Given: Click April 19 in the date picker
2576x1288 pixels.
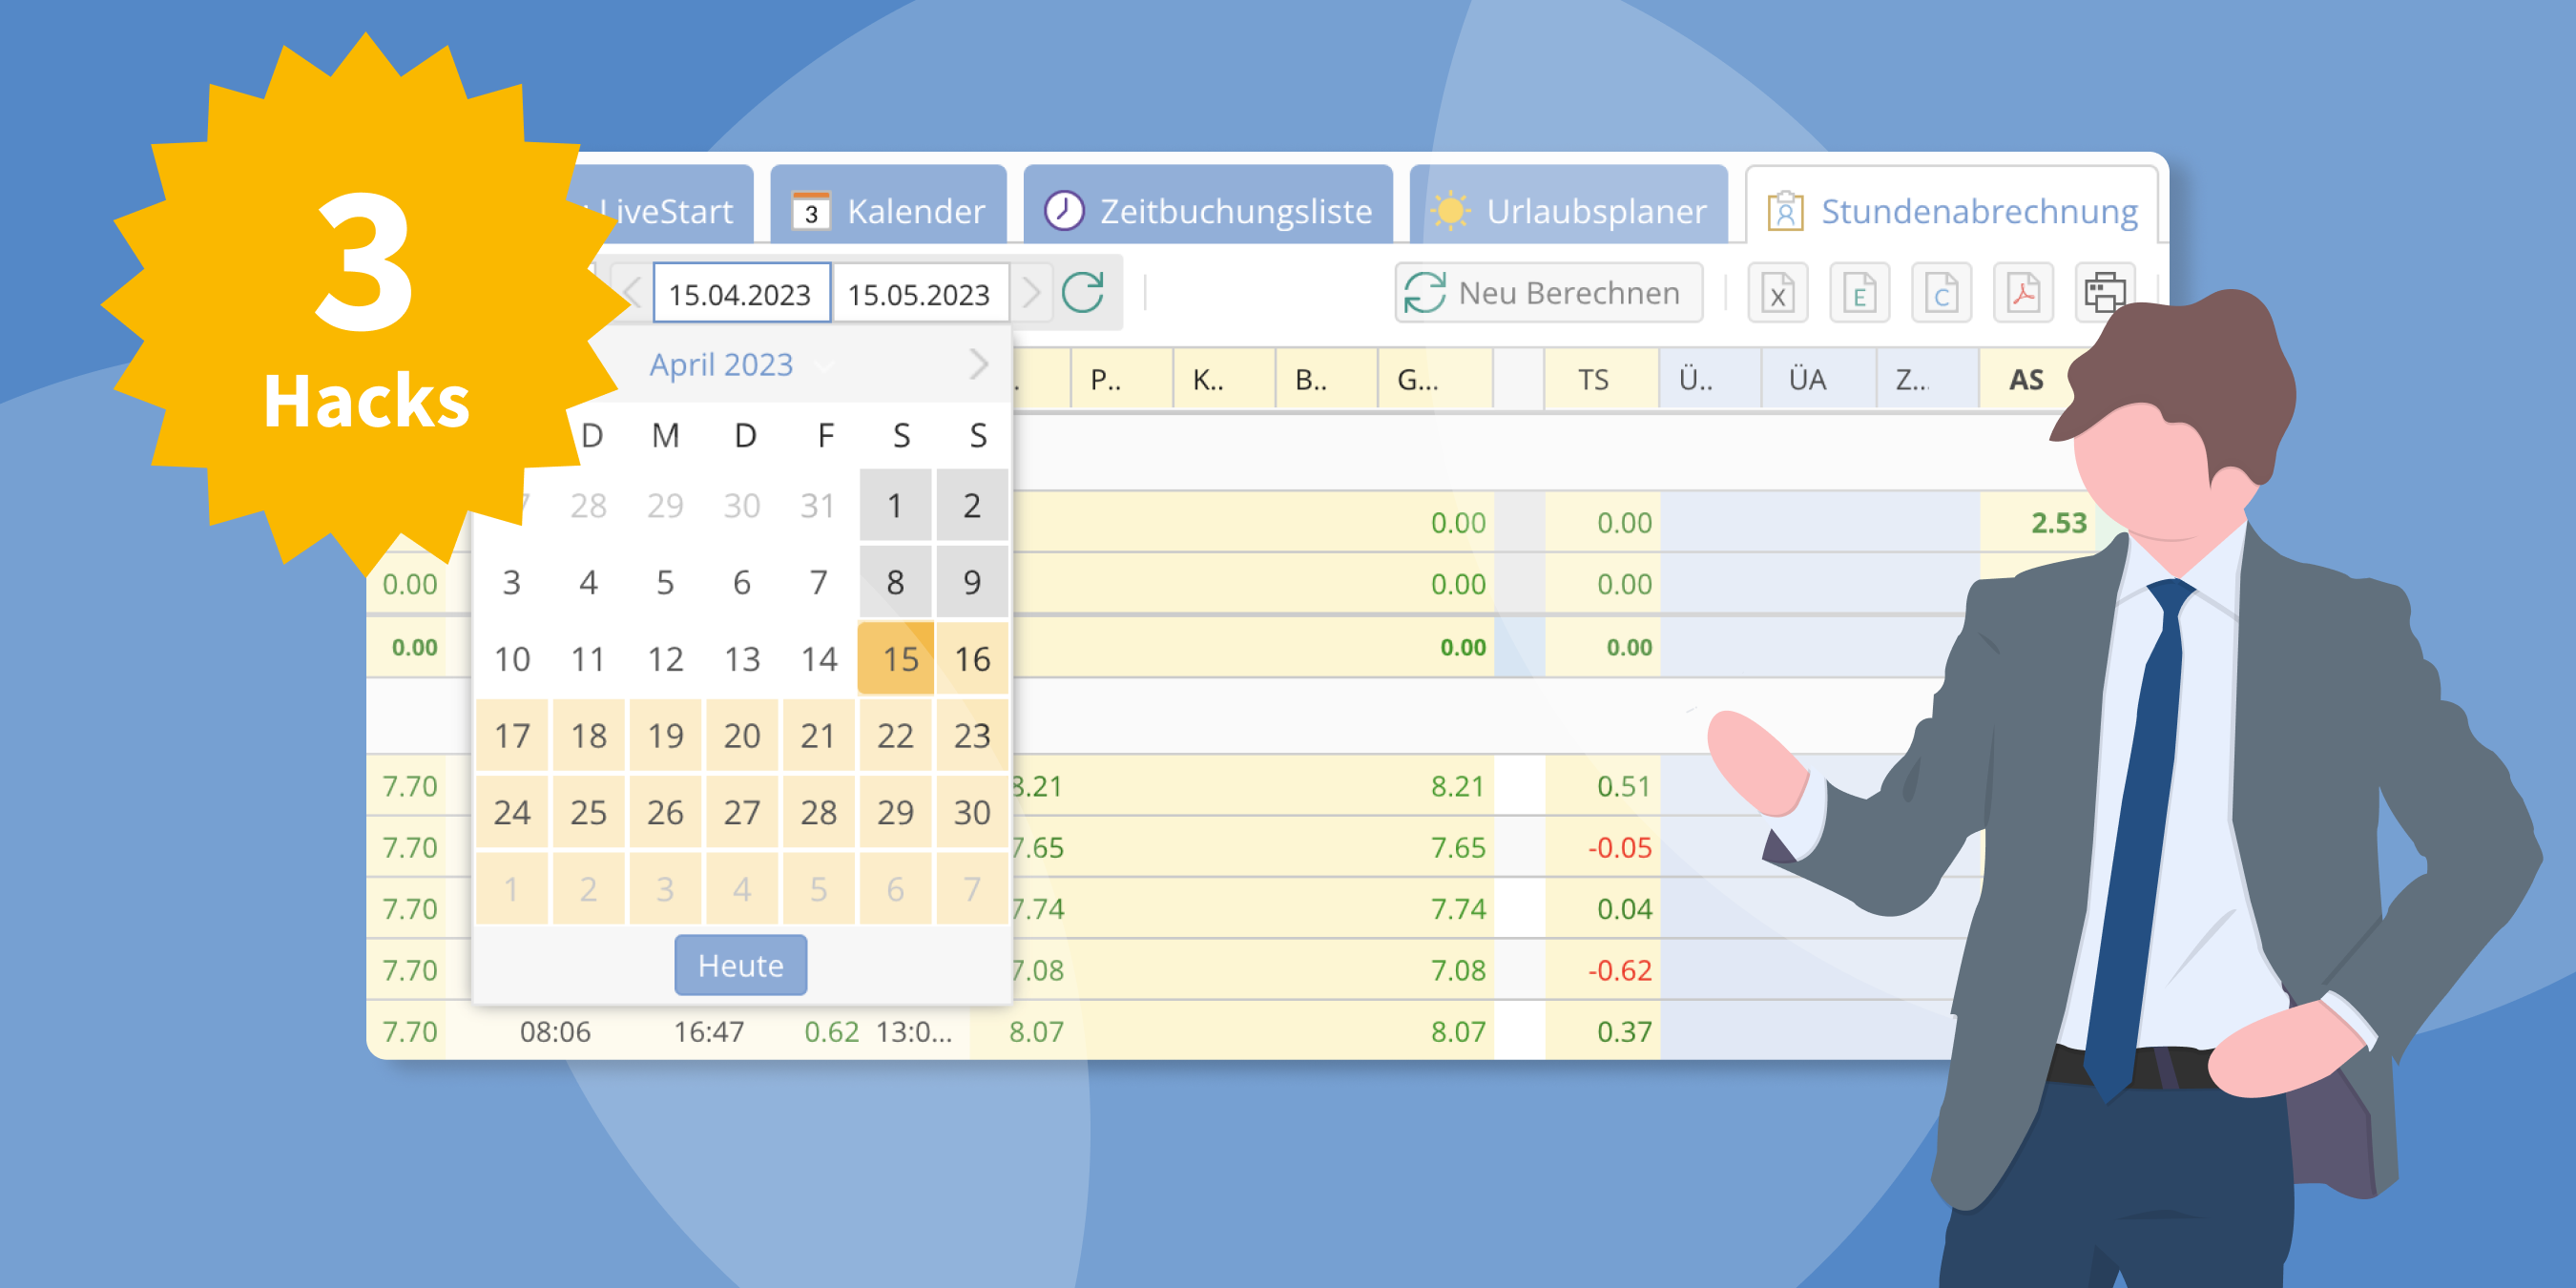Looking at the screenshot, I should [x=665, y=735].
